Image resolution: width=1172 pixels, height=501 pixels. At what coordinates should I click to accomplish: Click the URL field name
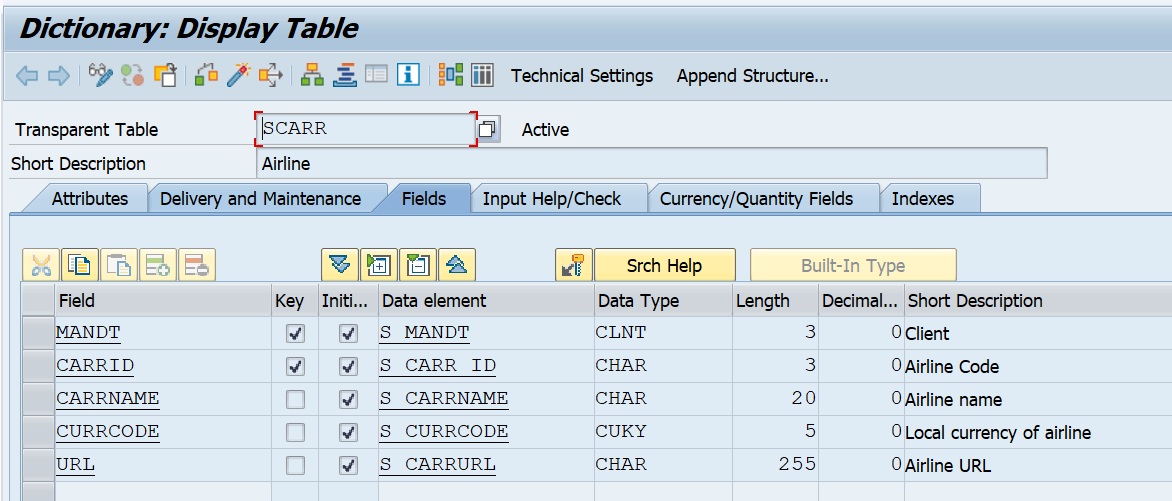click(75, 465)
